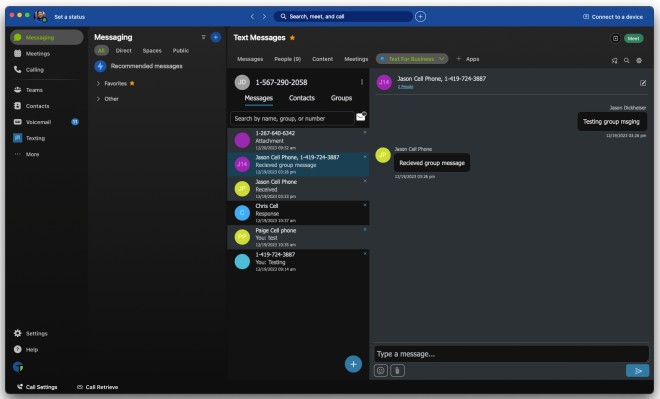Set a status
The height and width of the screenshot is (399, 660).
[69, 17]
